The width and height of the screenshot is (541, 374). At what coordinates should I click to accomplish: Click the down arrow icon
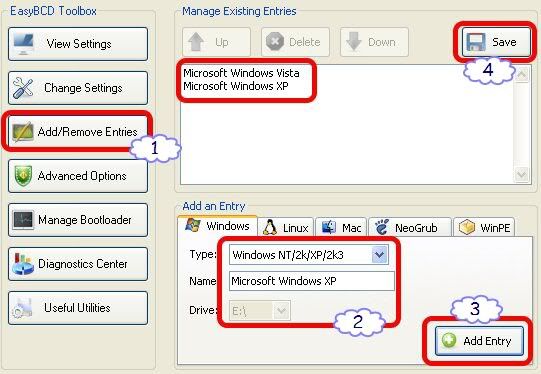pos(354,42)
